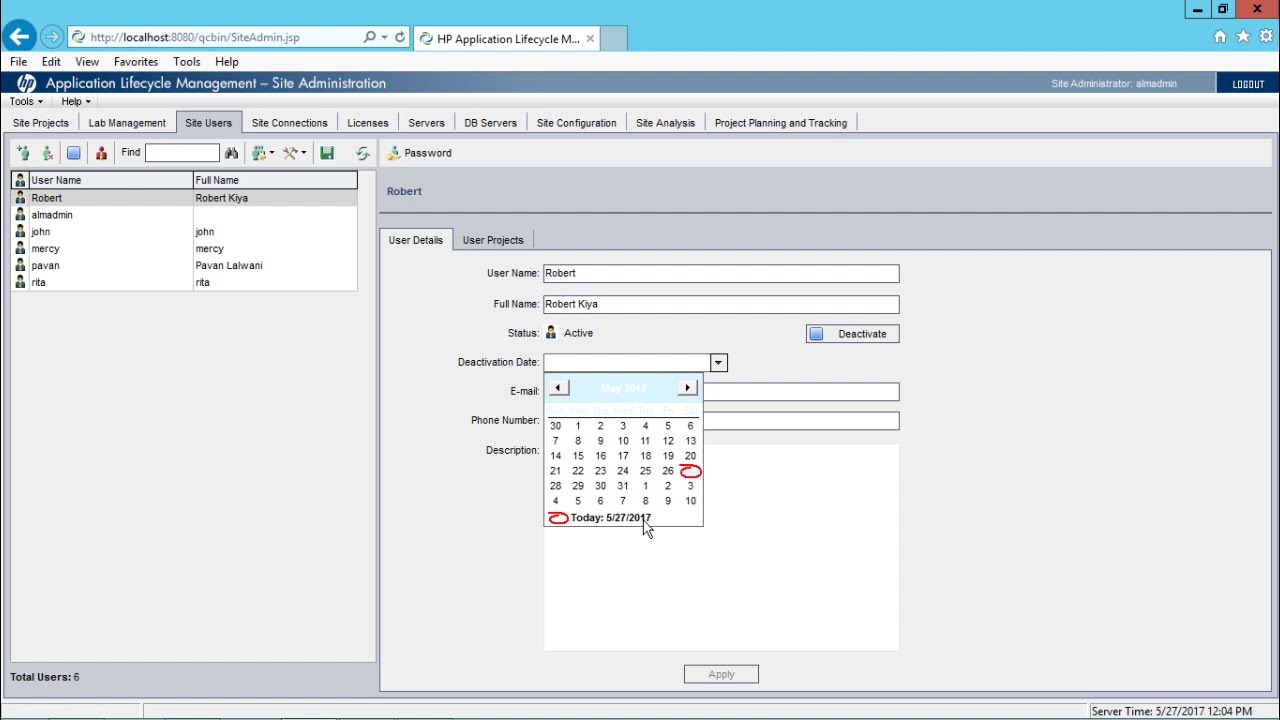Select user rita in the list
Viewport: 1280px width, 720px height.
tap(184, 283)
